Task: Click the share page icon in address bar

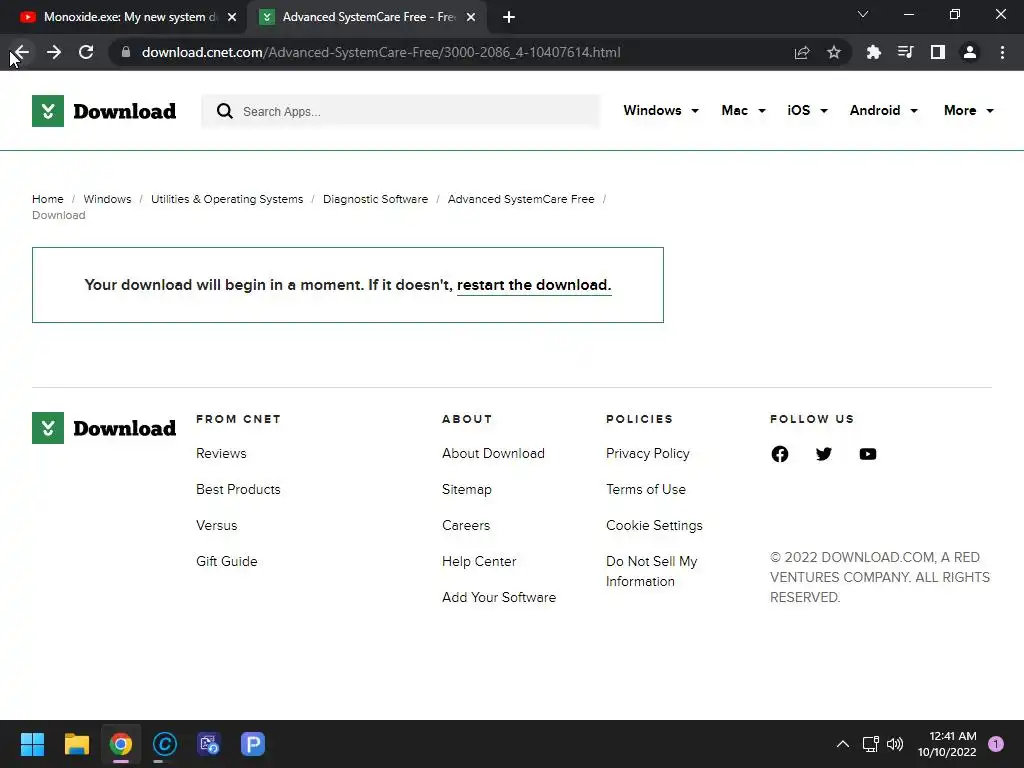Action: 802,52
